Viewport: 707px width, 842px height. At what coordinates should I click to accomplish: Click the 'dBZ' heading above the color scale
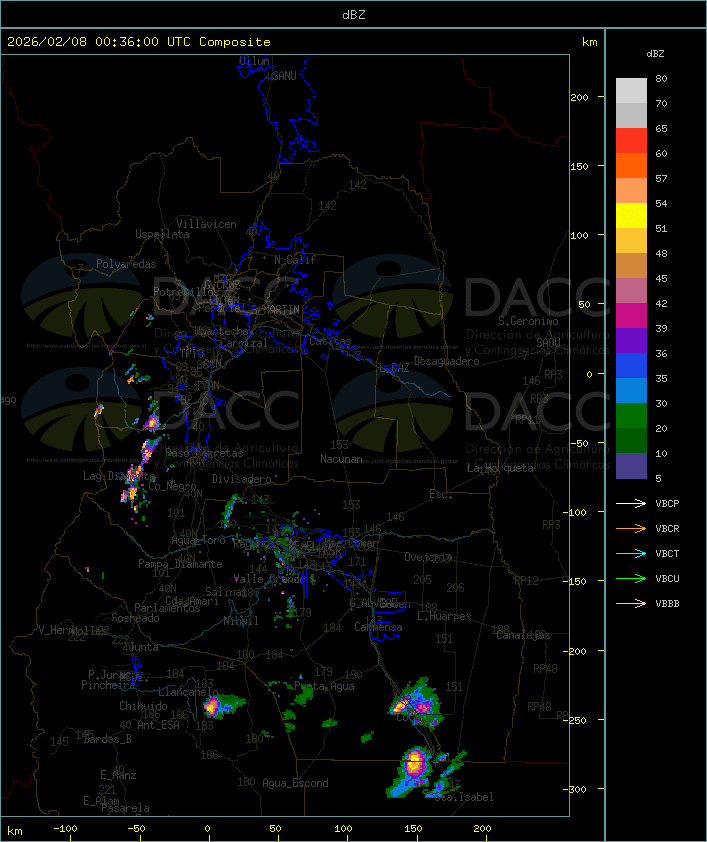coord(655,54)
